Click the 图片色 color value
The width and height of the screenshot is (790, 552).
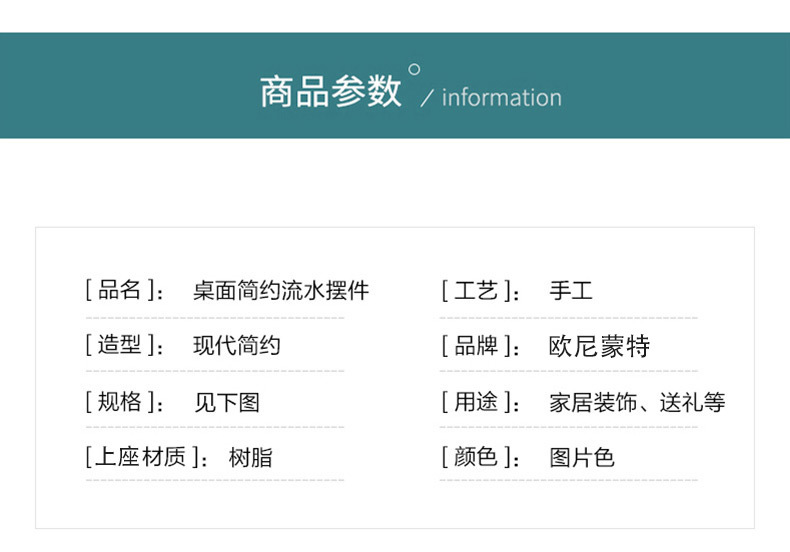tap(582, 458)
